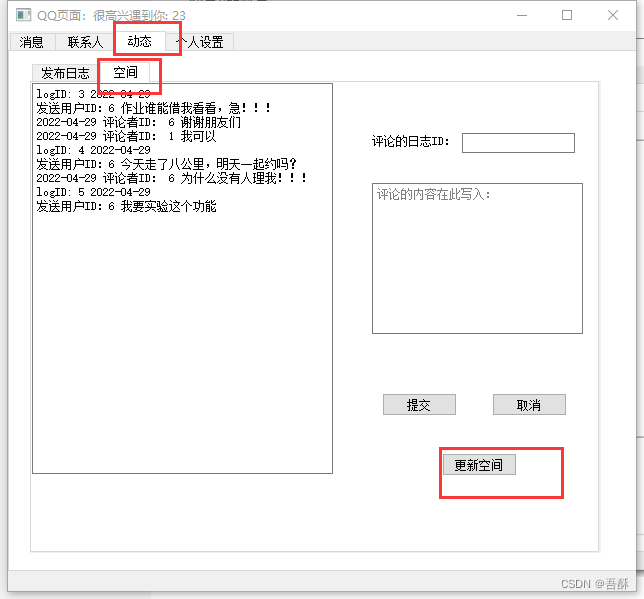Select the 空间 sub-tab
Screen dimensions: 644x599
125,72
